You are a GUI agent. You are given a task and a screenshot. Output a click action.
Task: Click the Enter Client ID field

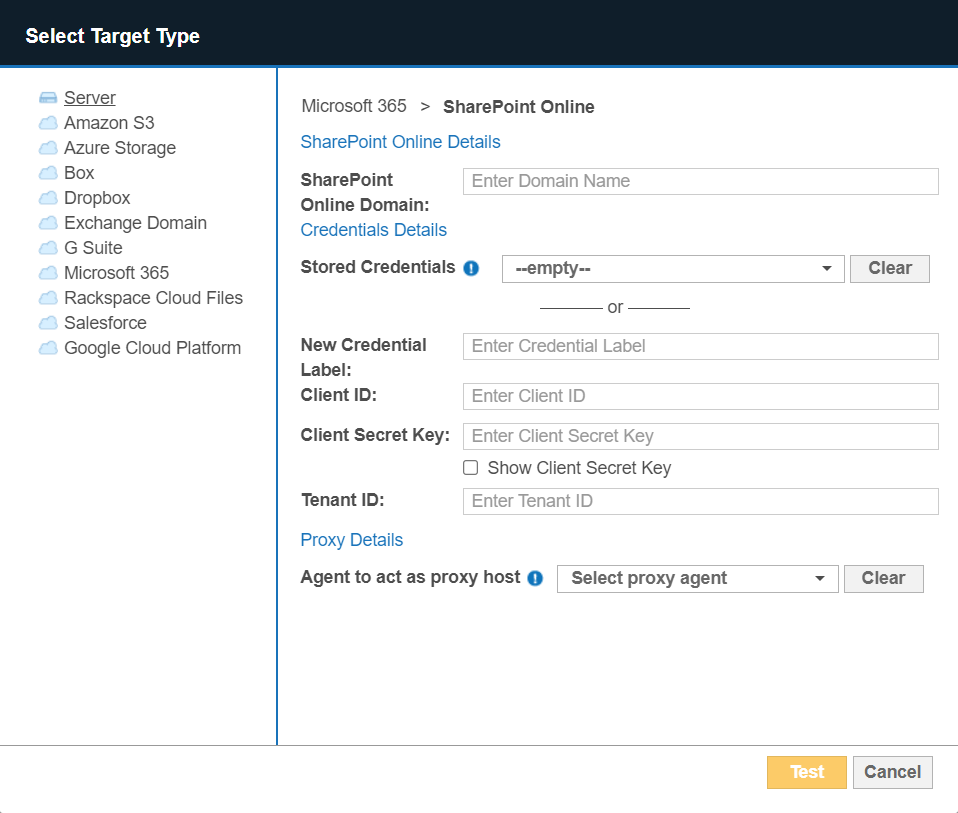(x=699, y=396)
